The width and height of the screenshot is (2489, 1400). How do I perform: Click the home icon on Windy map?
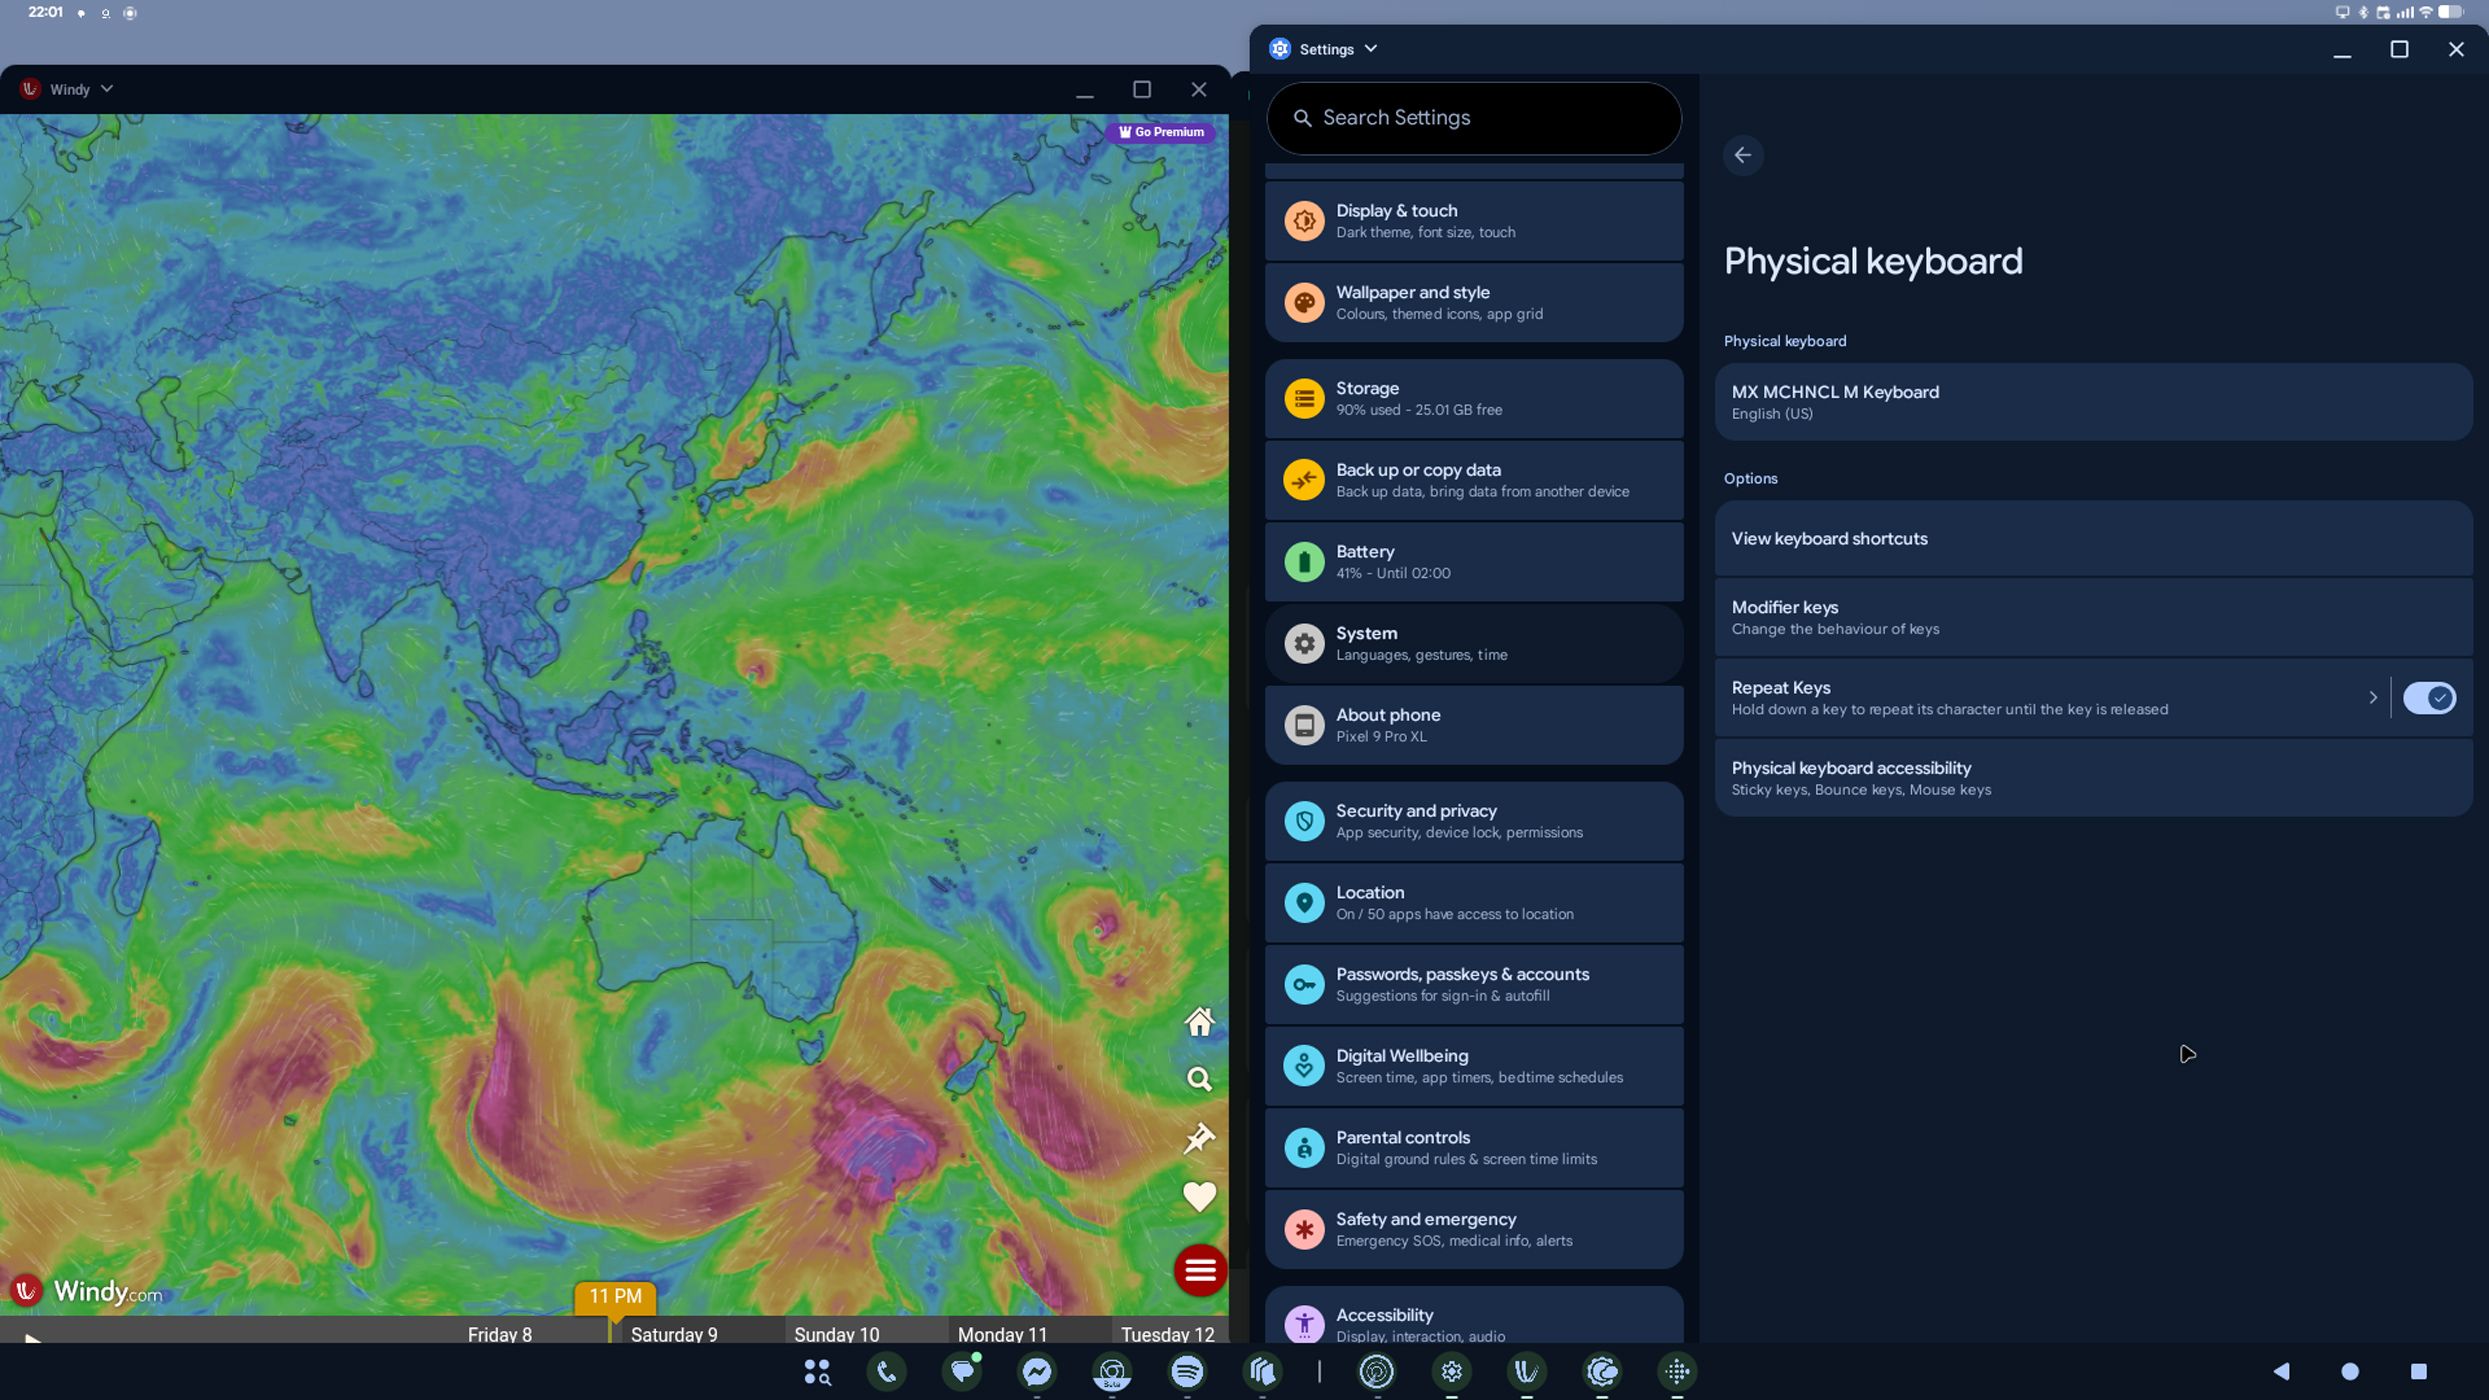click(x=1199, y=1022)
